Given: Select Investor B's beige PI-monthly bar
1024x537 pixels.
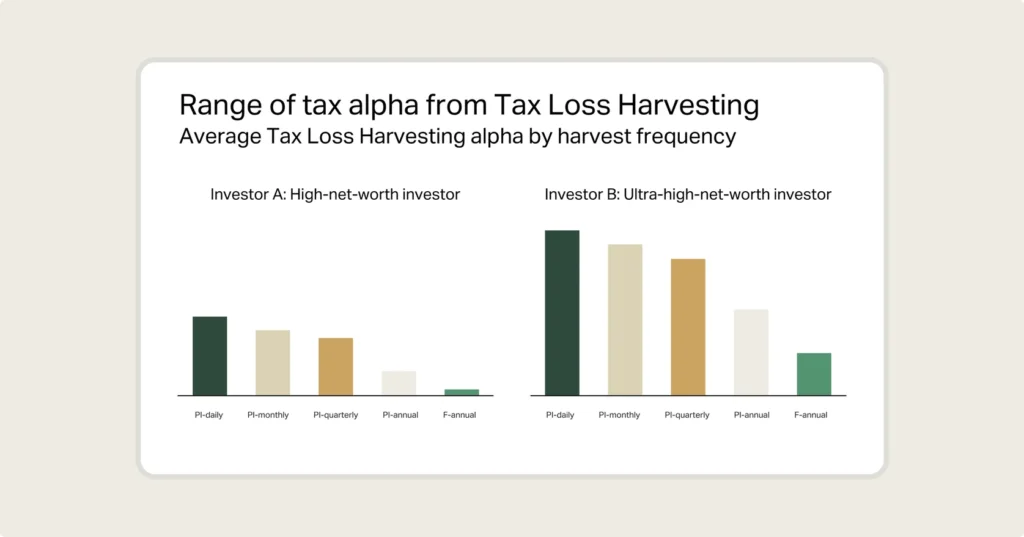Looking at the screenshot, I should (x=625, y=320).
